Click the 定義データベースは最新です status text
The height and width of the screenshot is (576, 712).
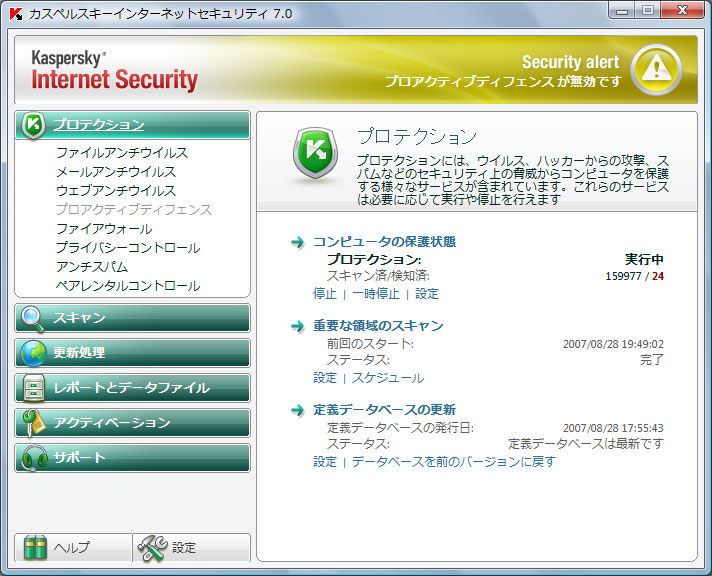[586, 444]
